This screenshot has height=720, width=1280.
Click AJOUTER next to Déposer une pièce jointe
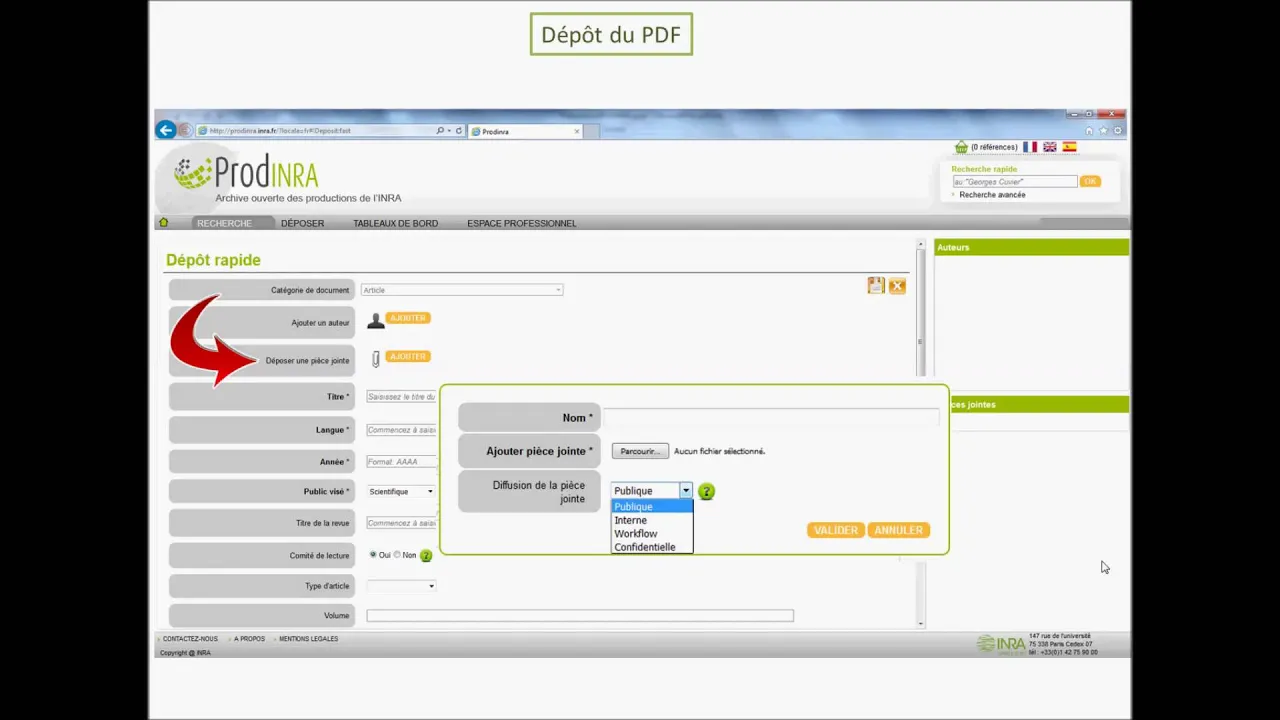[408, 356]
